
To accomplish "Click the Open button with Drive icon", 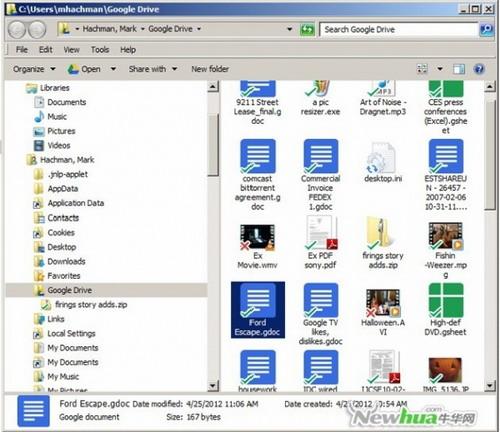I will tap(84, 69).
